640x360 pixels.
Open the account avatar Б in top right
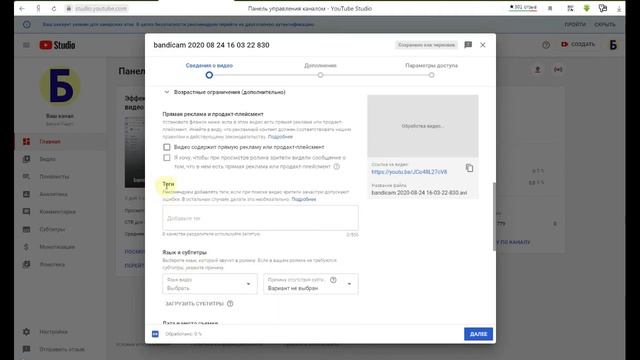point(613,45)
